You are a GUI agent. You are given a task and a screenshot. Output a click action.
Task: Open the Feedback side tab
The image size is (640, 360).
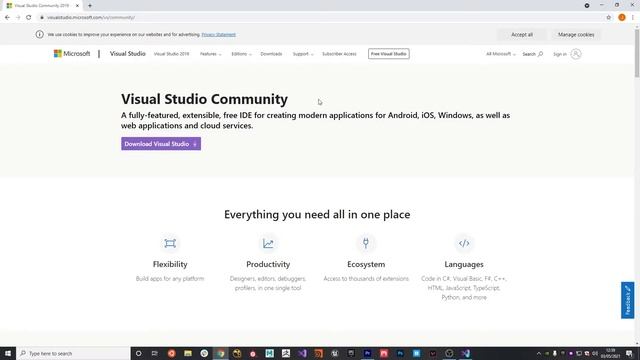[627, 300]
